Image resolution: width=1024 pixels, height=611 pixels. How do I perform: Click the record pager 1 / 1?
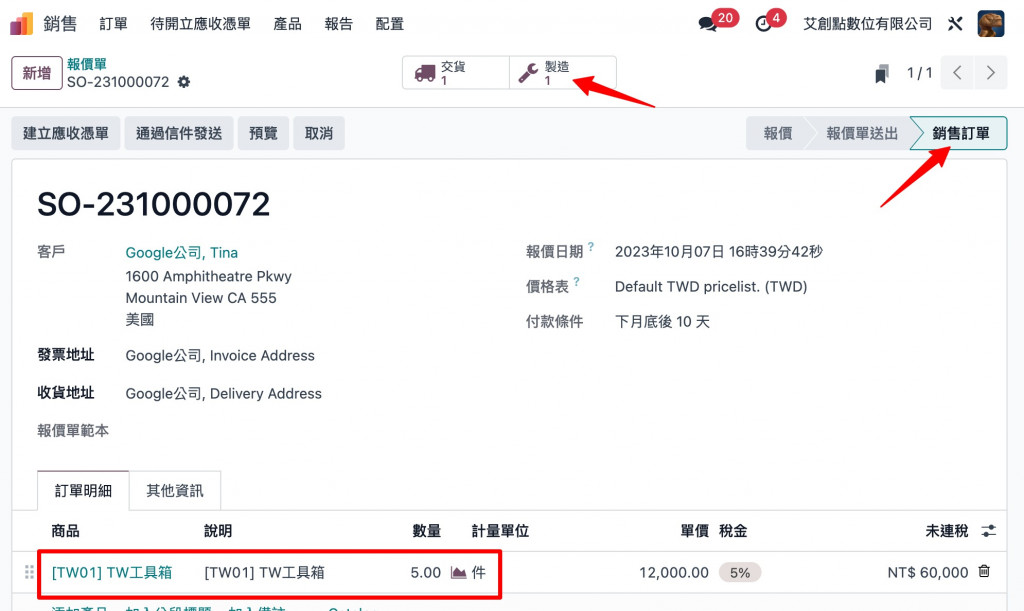pos(920,72)
